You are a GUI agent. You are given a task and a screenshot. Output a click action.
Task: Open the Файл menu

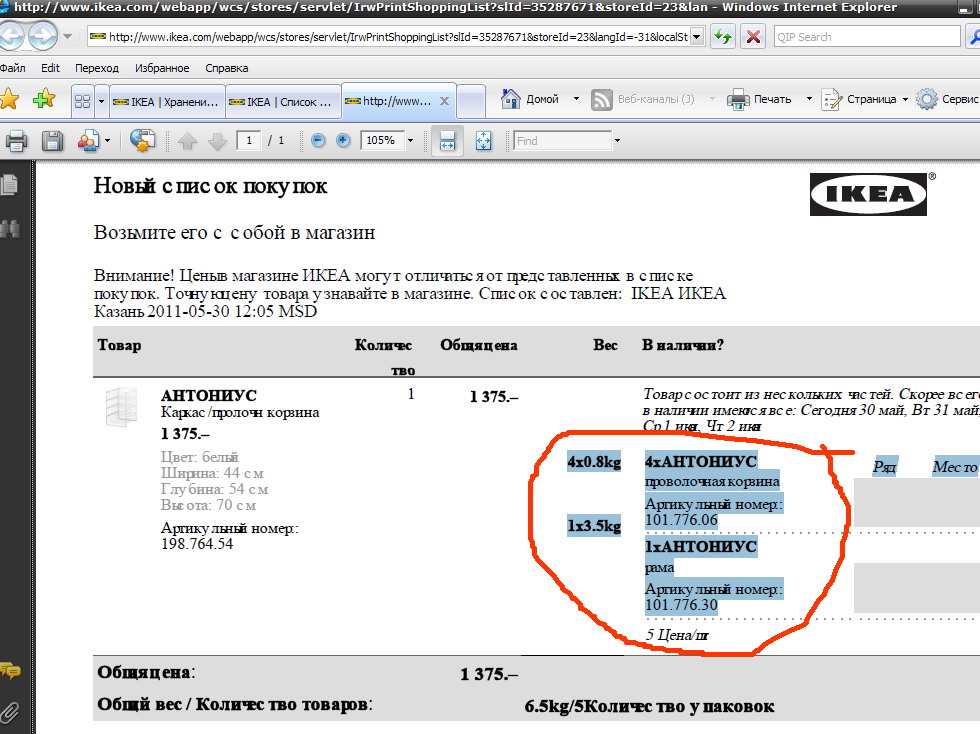click(12, 68)
